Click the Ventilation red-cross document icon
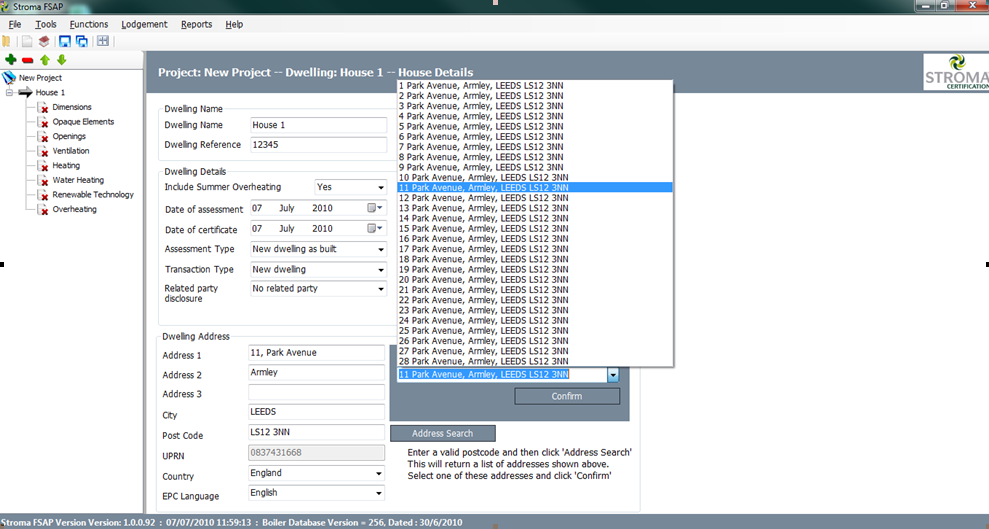The height and width of the screenshot is (529, 989). coord(43,151)
